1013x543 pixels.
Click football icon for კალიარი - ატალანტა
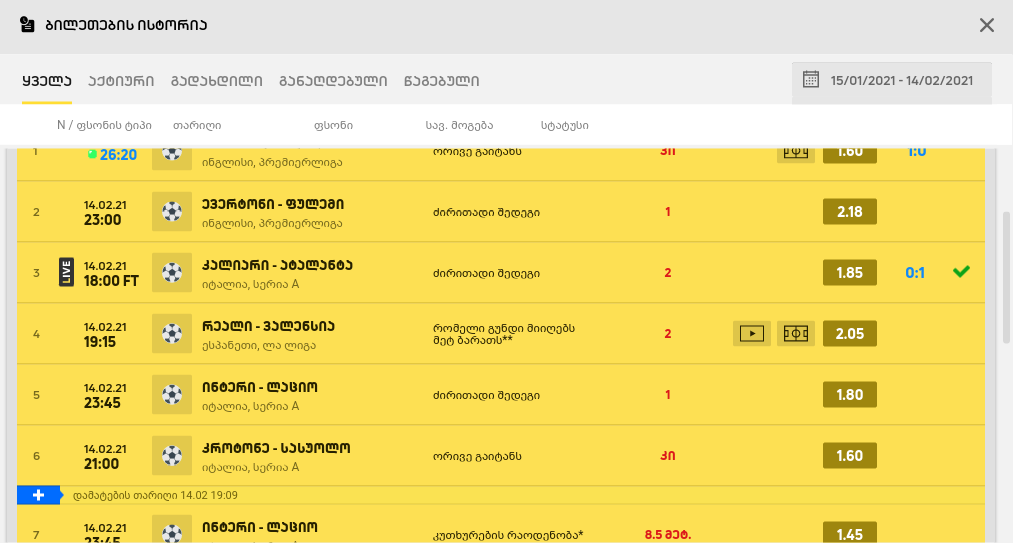[172, 272]
